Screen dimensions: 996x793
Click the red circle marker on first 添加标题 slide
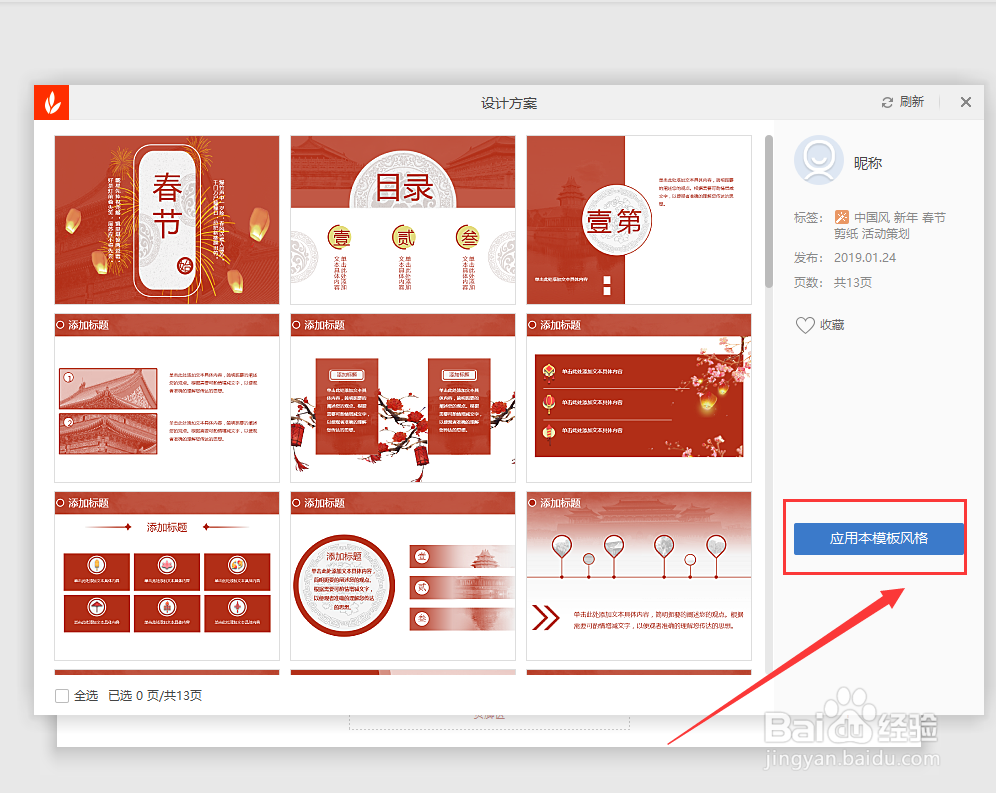(60, 324)
